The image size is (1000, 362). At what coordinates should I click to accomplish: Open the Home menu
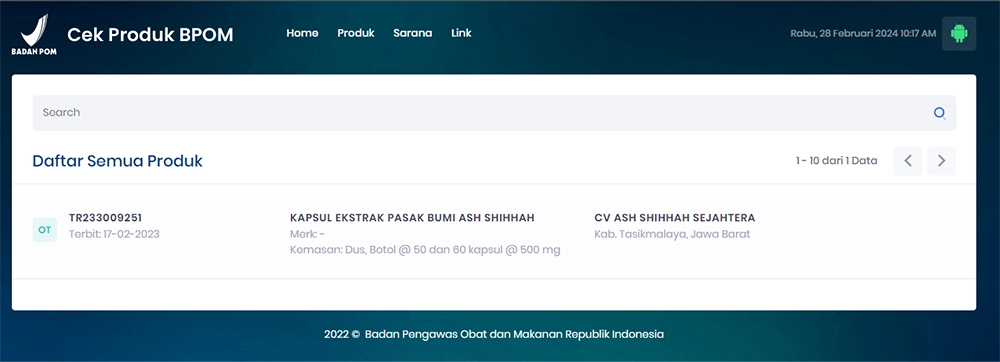(302, 33)
